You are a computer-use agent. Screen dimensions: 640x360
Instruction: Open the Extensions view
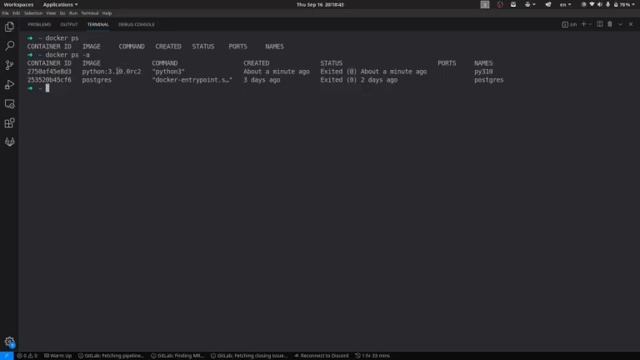pyautogui.click(x=9, y=123)
